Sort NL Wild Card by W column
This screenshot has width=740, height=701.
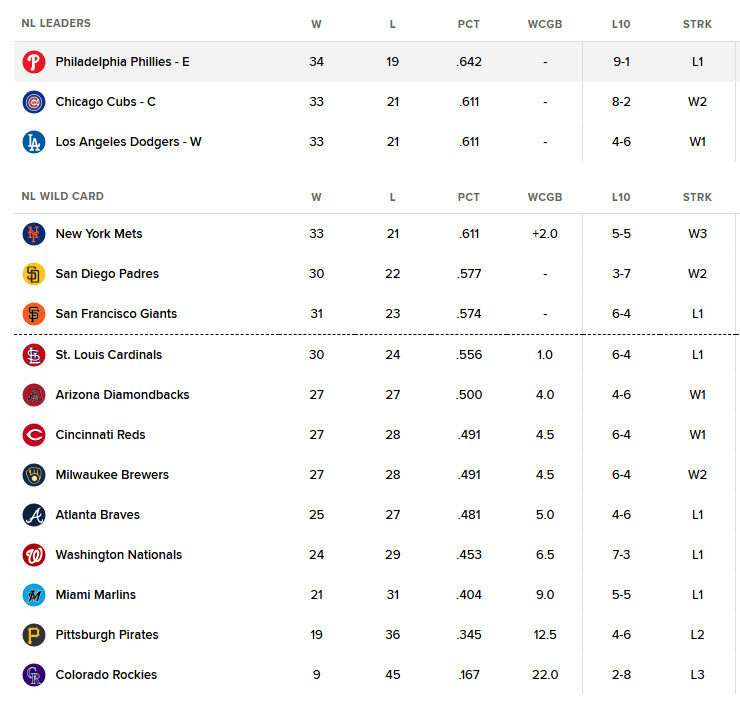pyautogui.click(x=317, y=197)
